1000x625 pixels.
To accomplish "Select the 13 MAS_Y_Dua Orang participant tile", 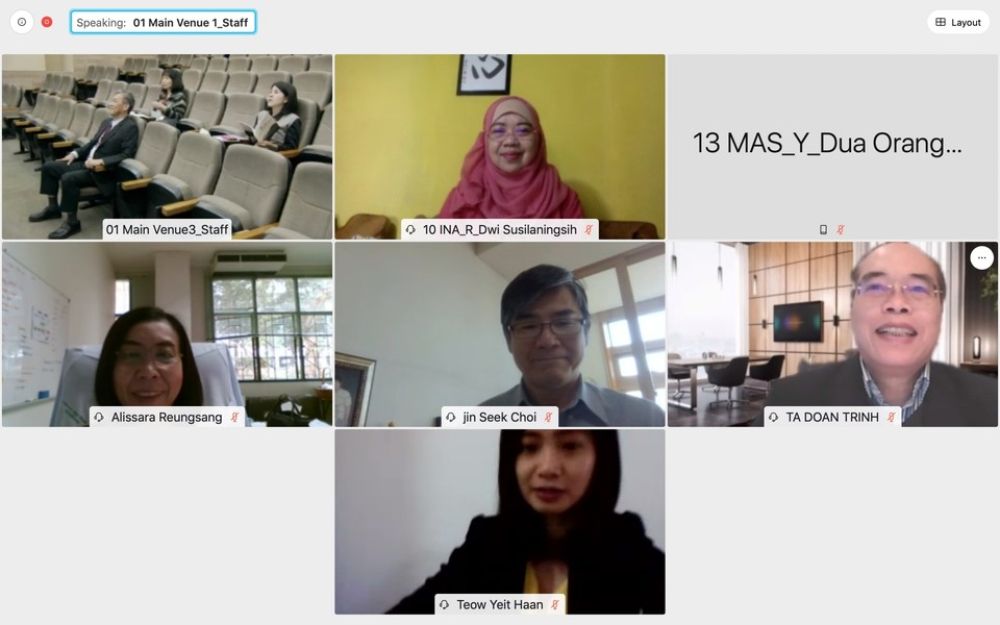I will click(833, 147).
